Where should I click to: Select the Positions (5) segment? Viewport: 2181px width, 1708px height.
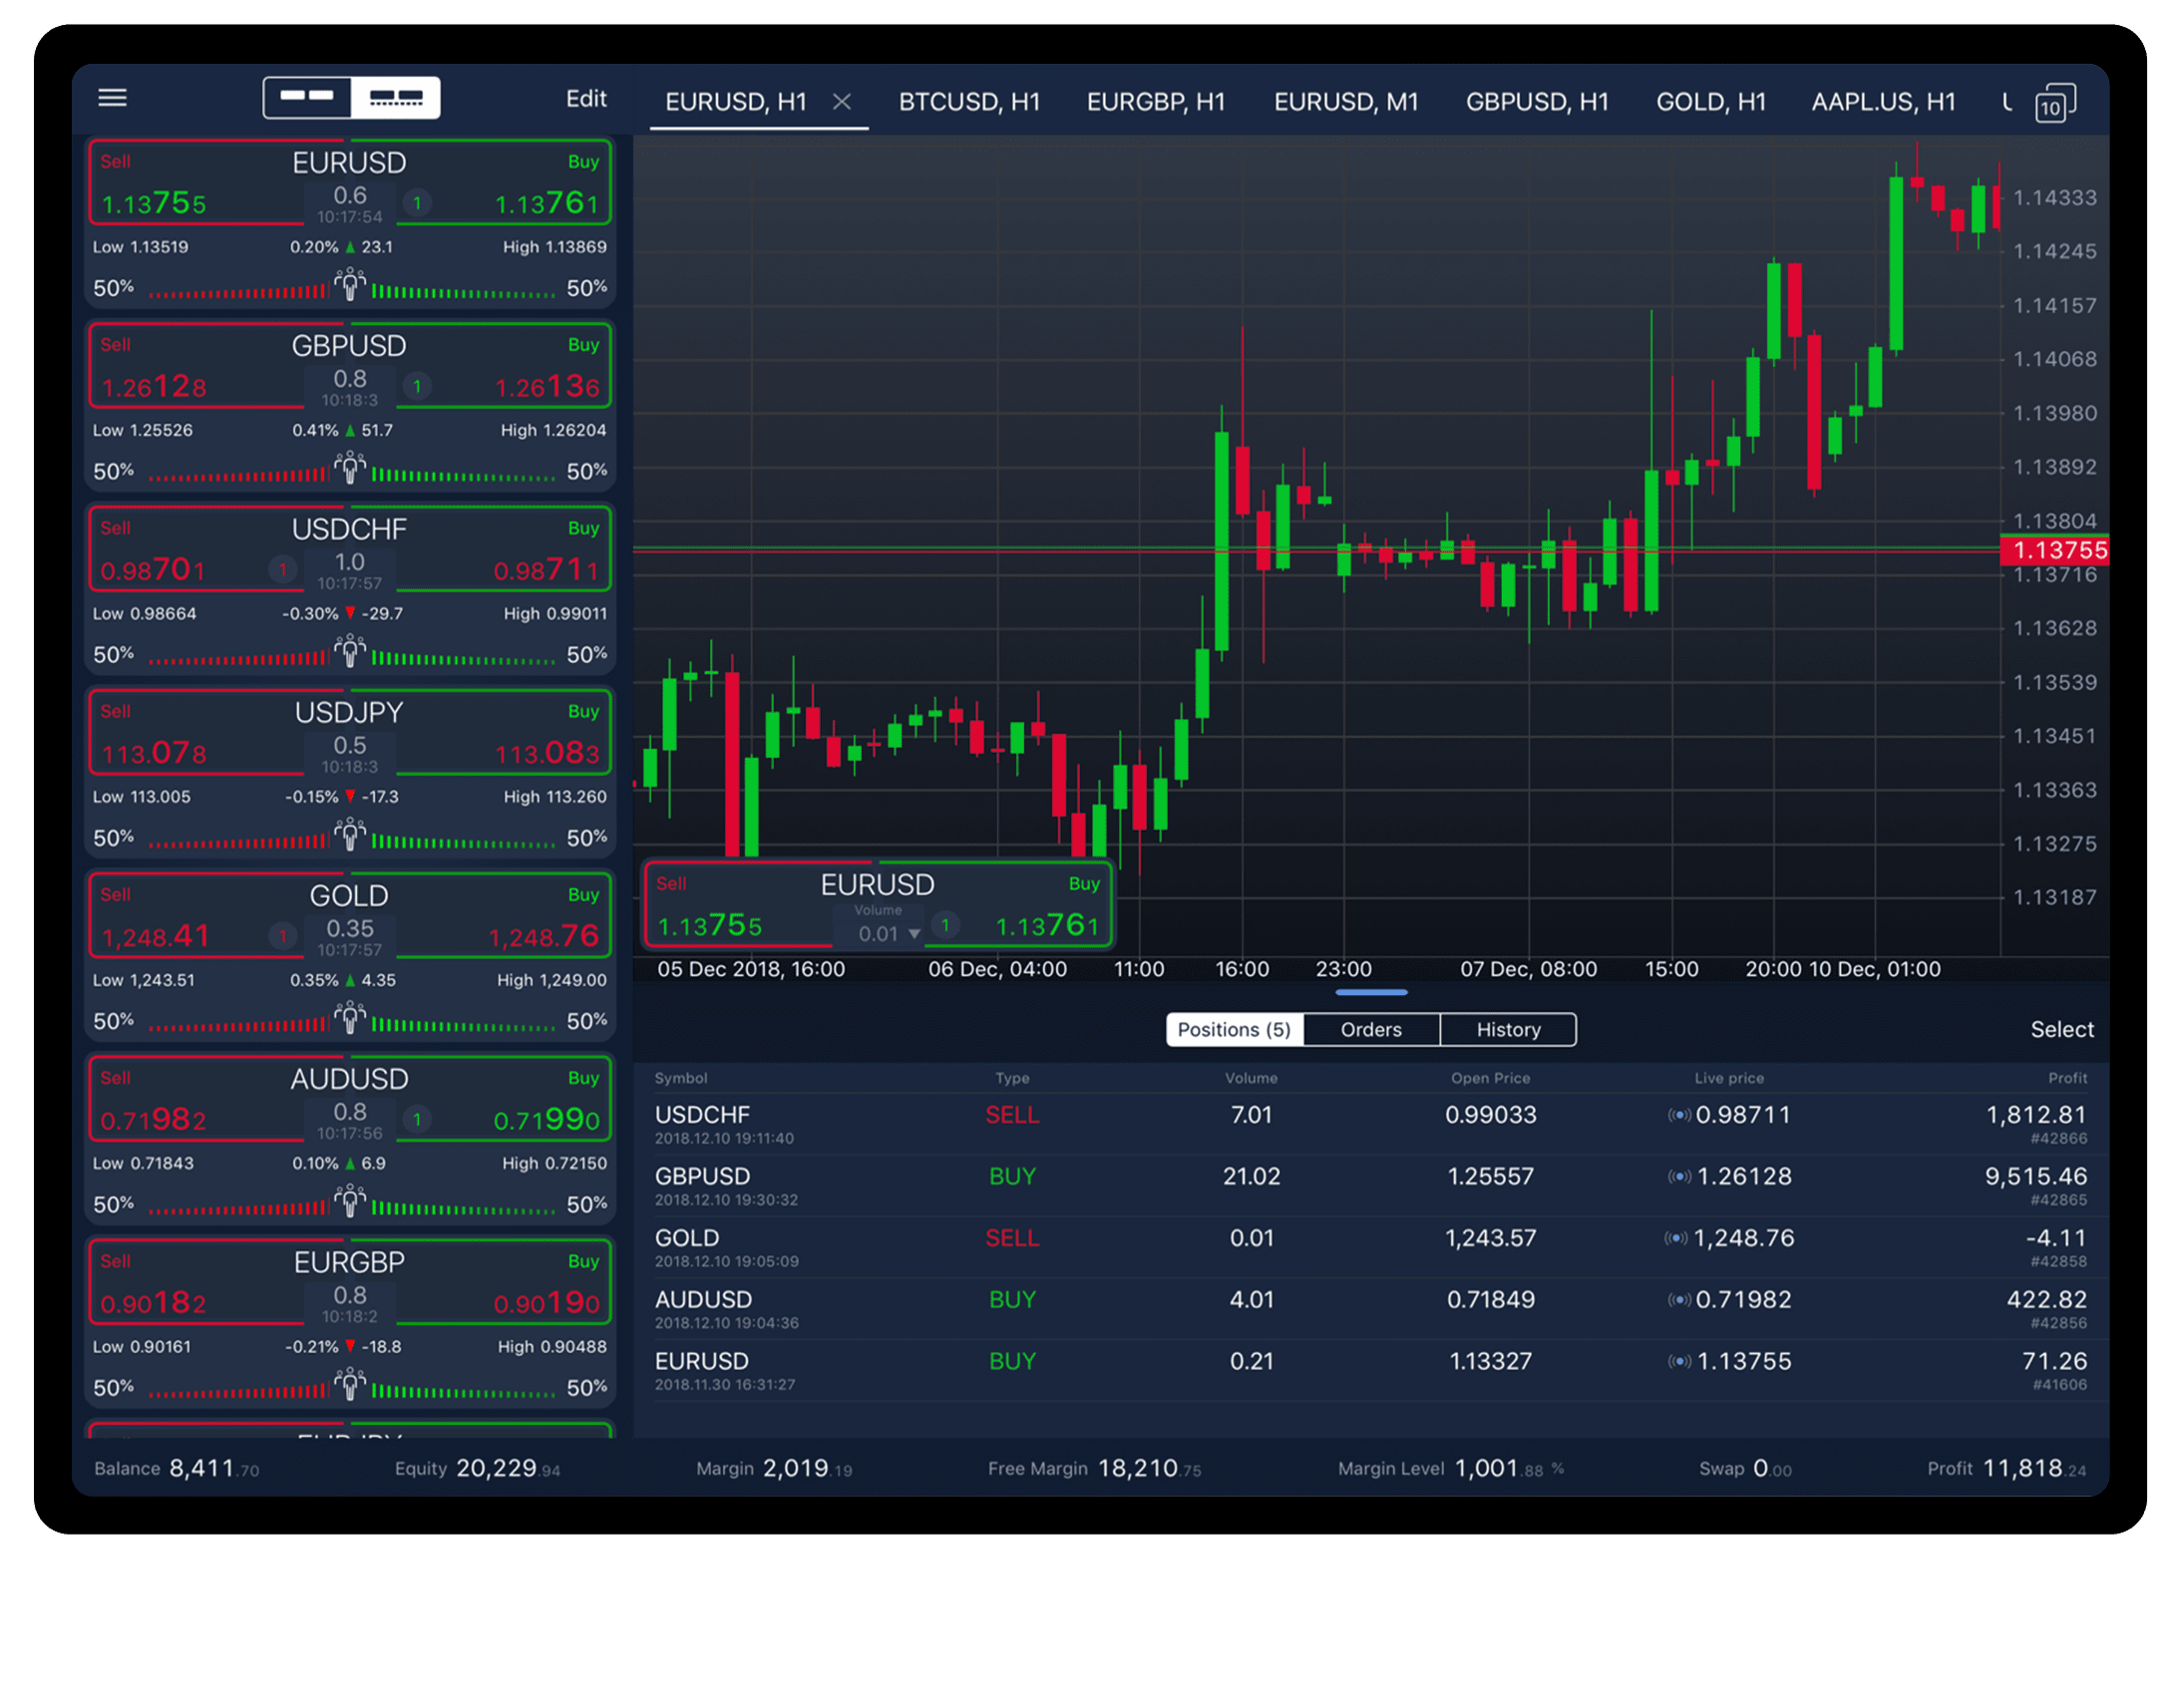(1234, 1029)
